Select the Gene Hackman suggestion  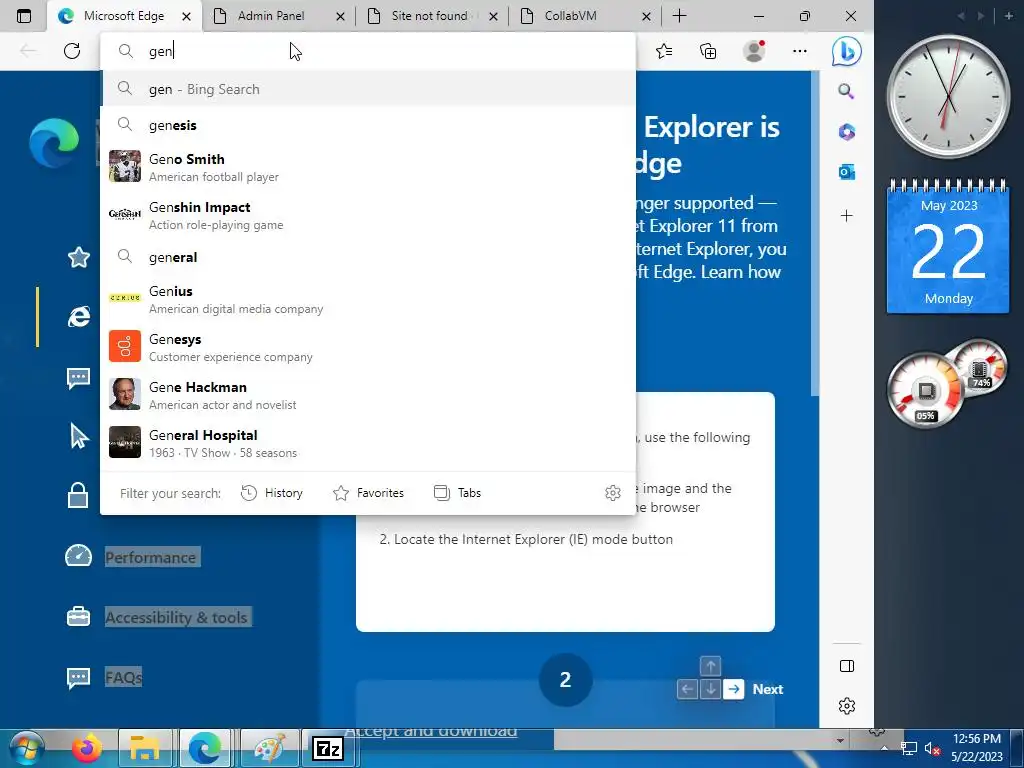[x=369, y=395]
